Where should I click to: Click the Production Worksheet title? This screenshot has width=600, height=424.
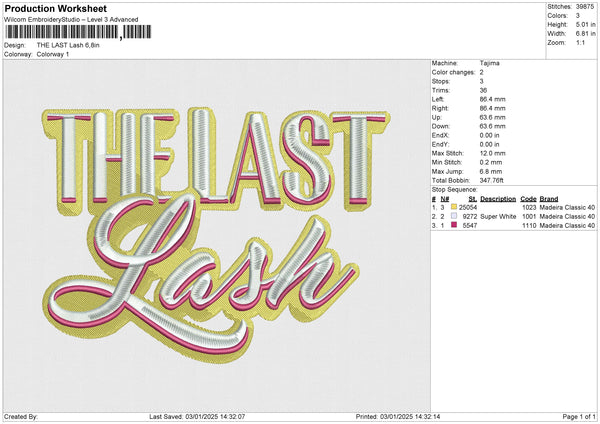56,9
